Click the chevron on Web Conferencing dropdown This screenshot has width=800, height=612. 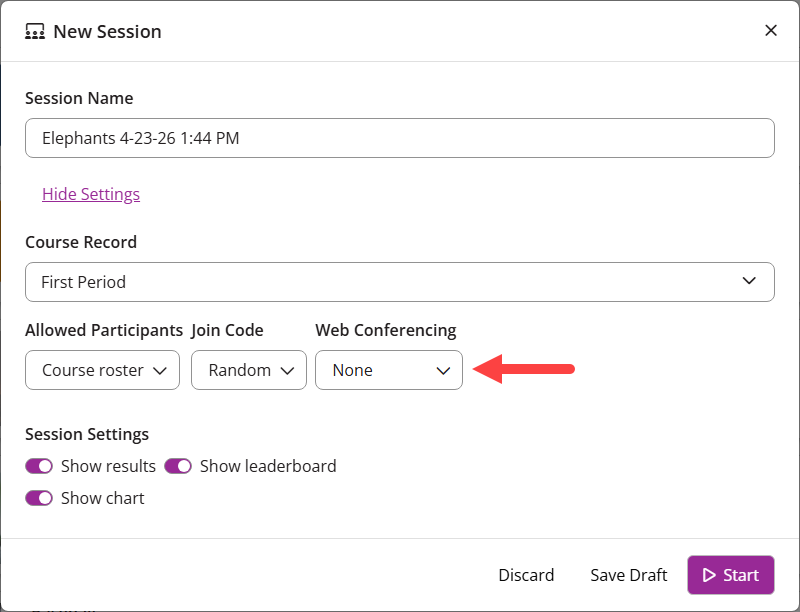point(443,370)
